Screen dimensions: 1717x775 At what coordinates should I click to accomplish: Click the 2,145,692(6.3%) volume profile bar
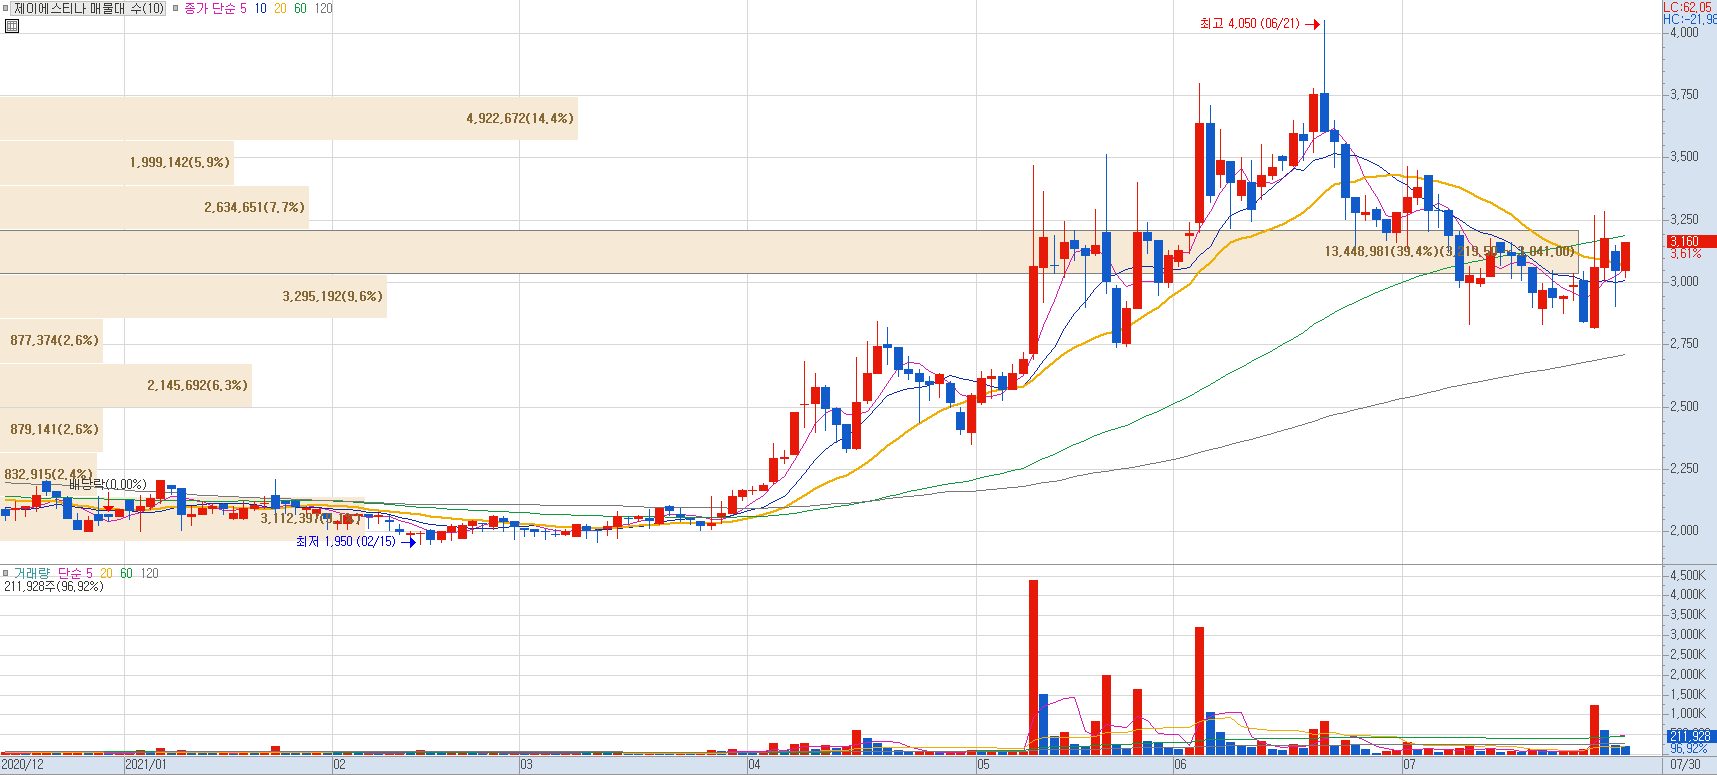click(126, 385)
